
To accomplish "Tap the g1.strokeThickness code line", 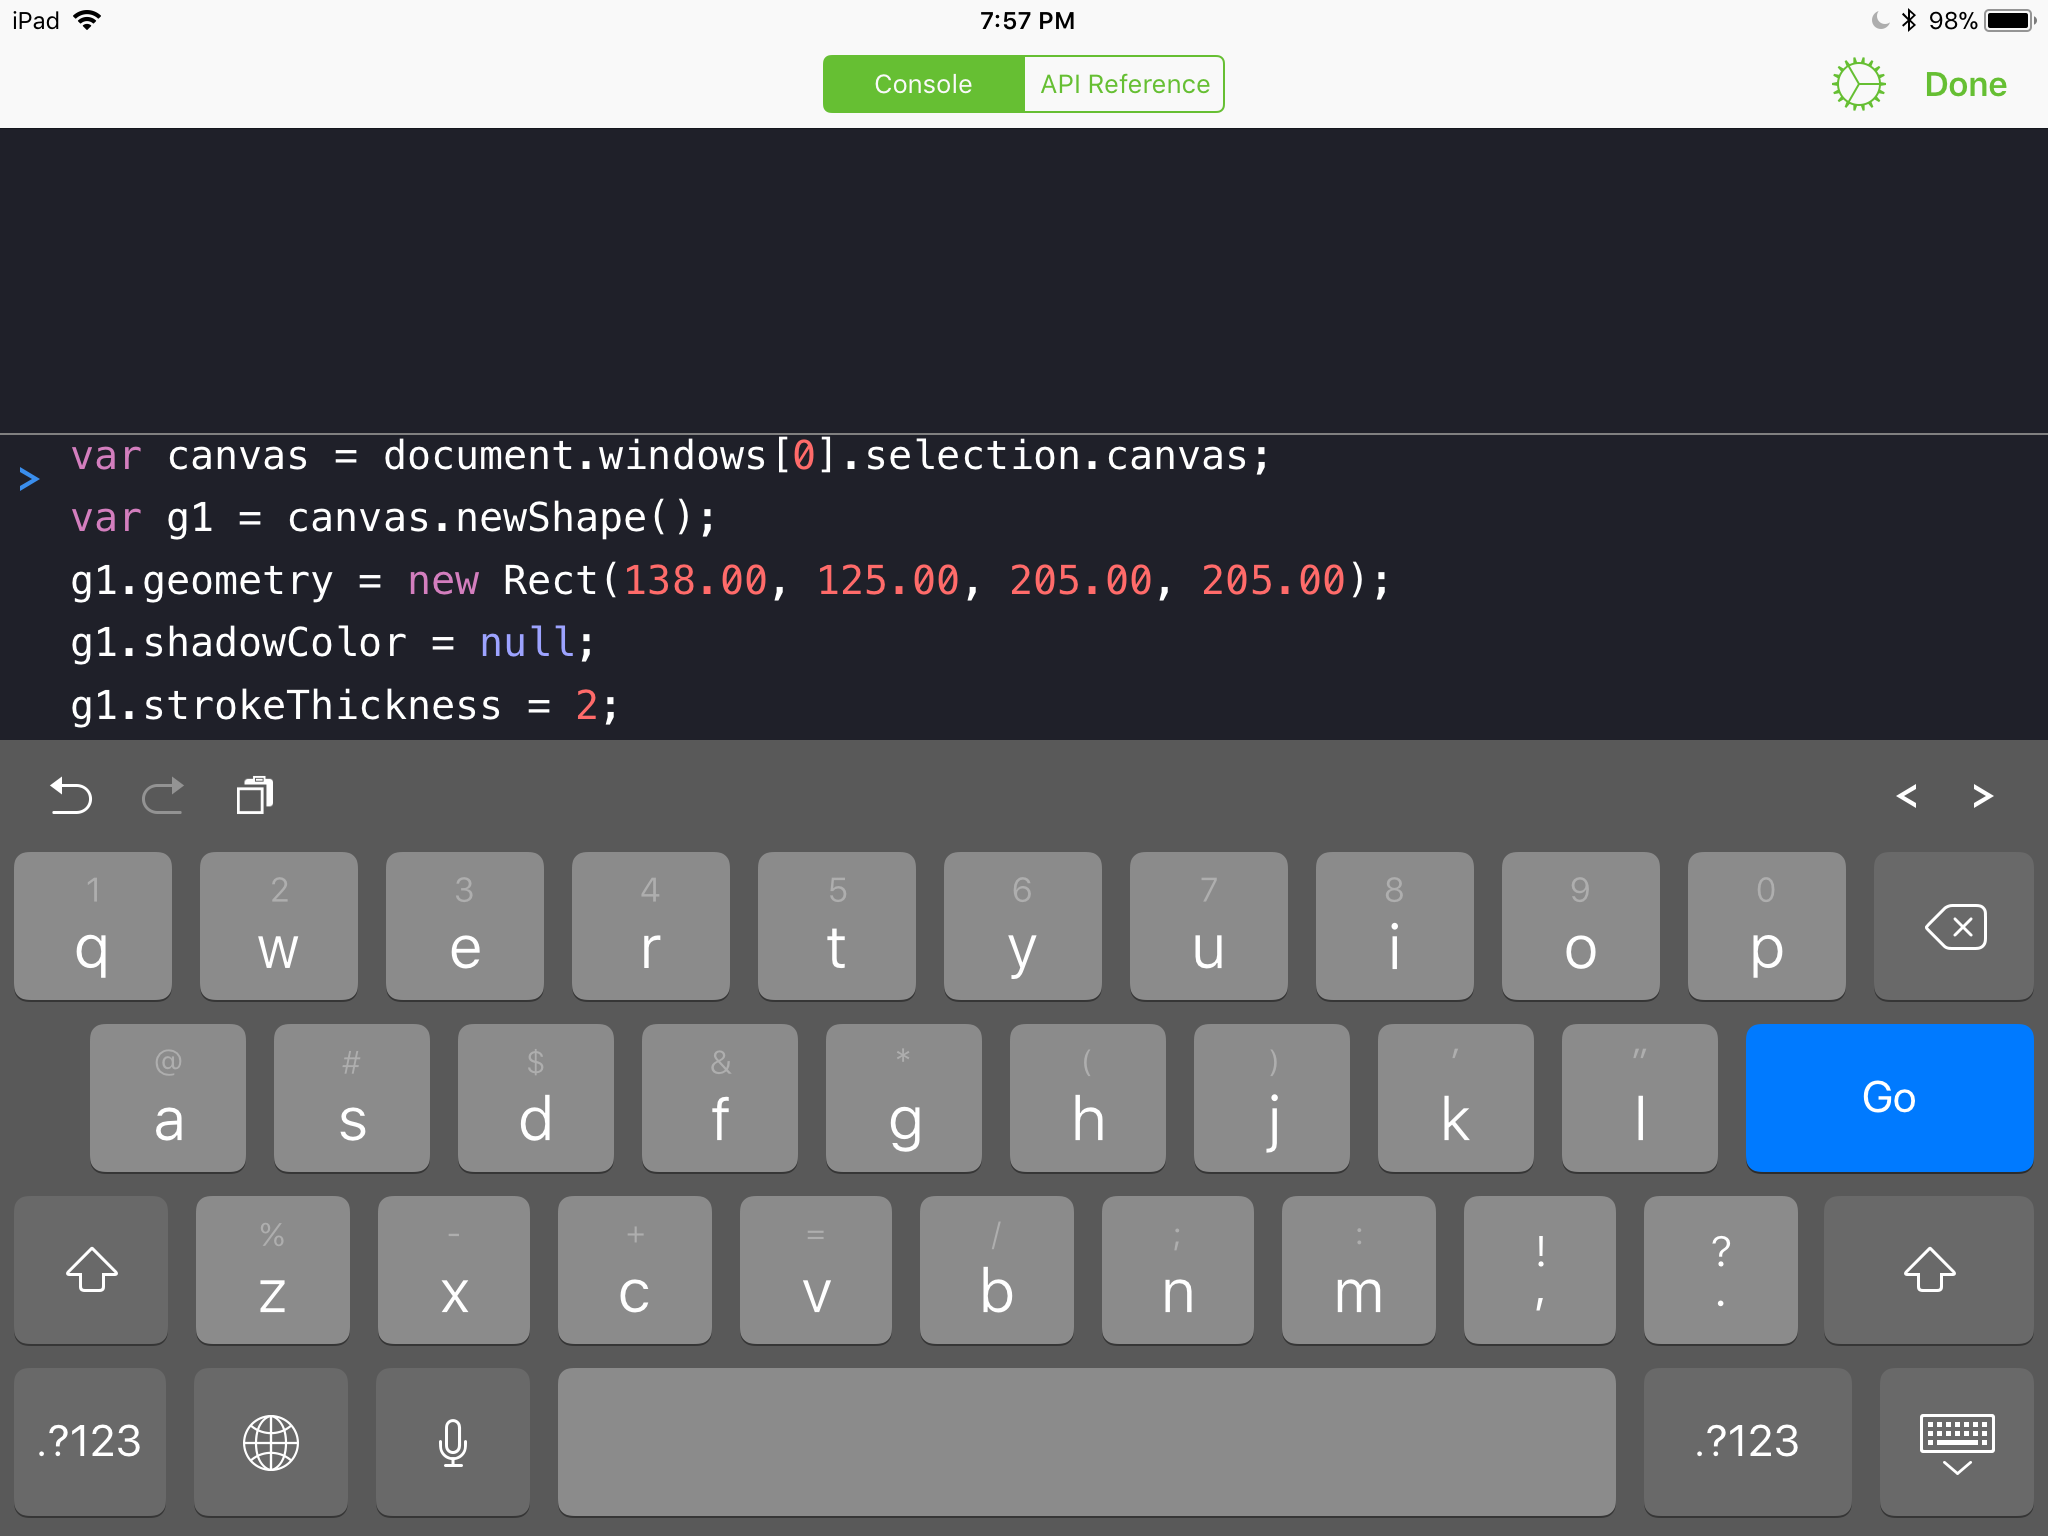I will [x=345, y=705].
